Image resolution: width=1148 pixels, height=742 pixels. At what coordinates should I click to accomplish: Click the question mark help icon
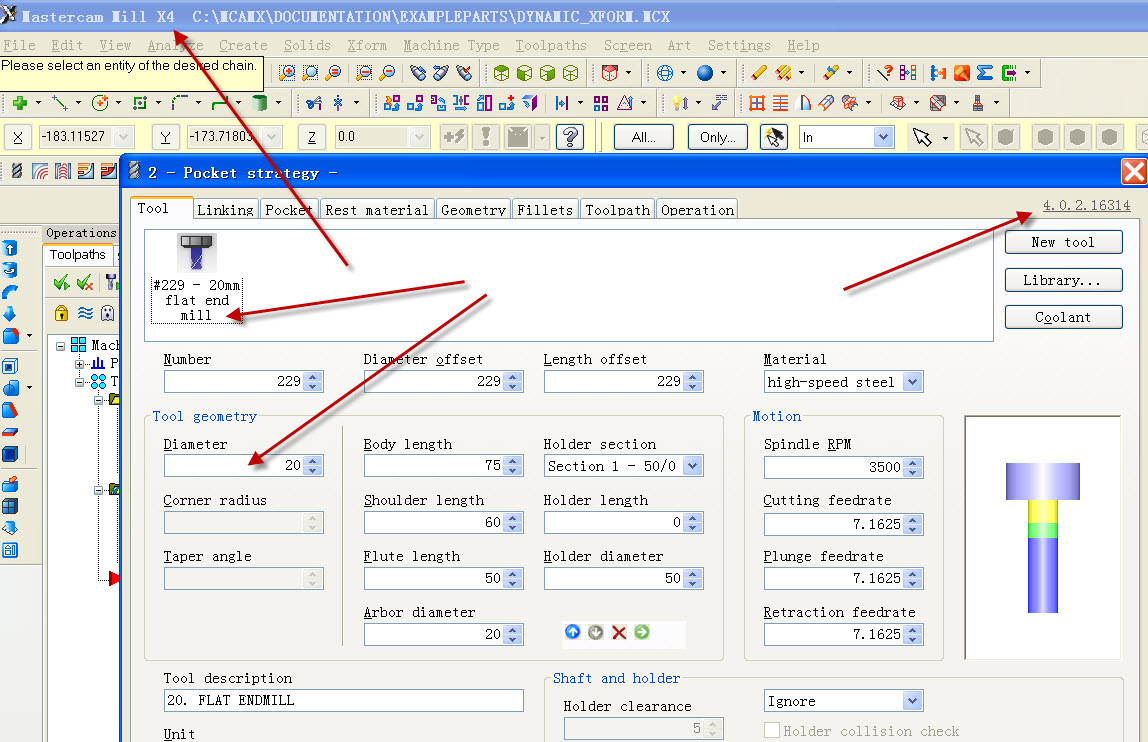(570, 137)
